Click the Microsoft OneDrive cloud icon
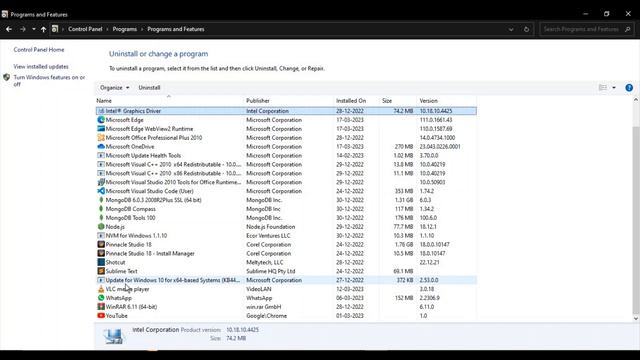Viewport: 640px width, 360px height. tap(101, 147)
